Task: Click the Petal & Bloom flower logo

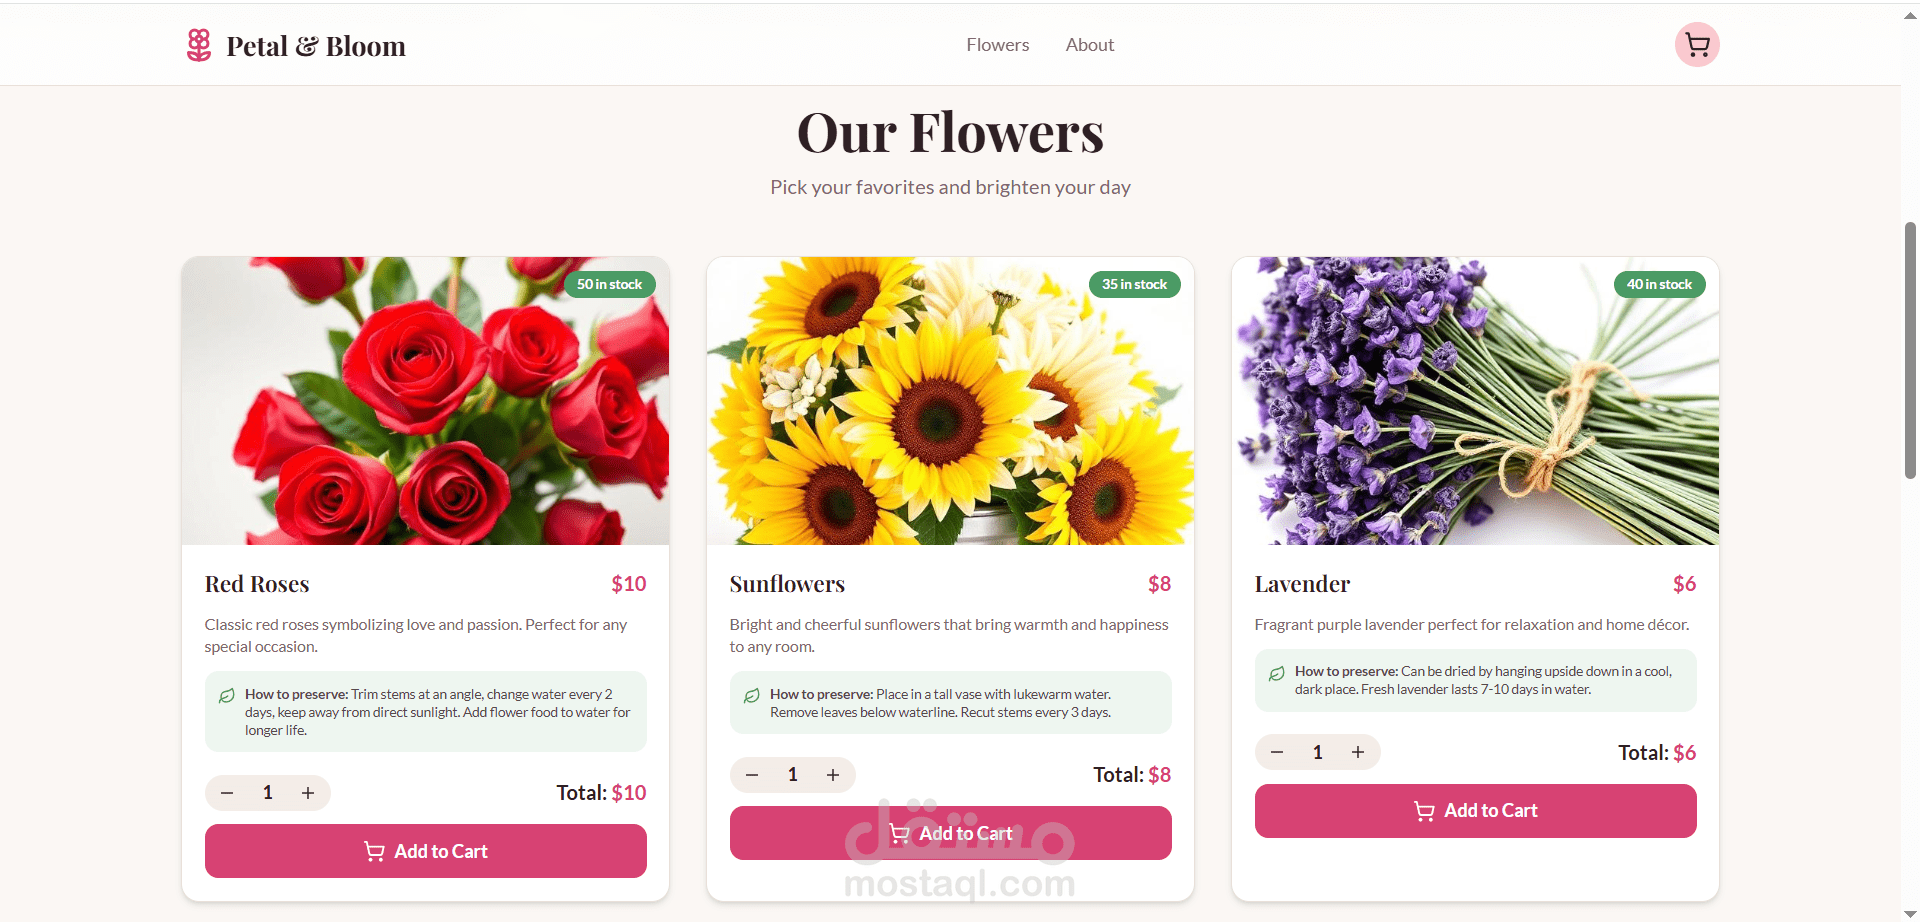Action: [199, 45]
